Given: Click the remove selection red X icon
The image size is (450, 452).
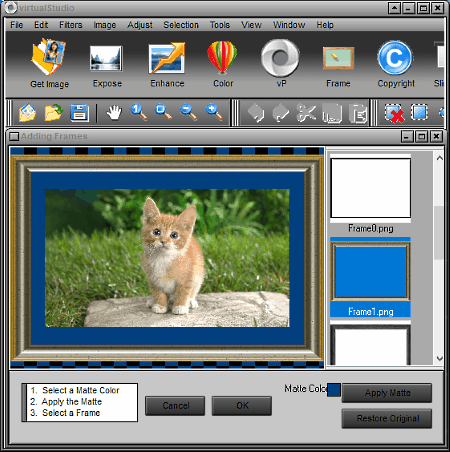Looking at the screenshot, I should pos(394,113).
